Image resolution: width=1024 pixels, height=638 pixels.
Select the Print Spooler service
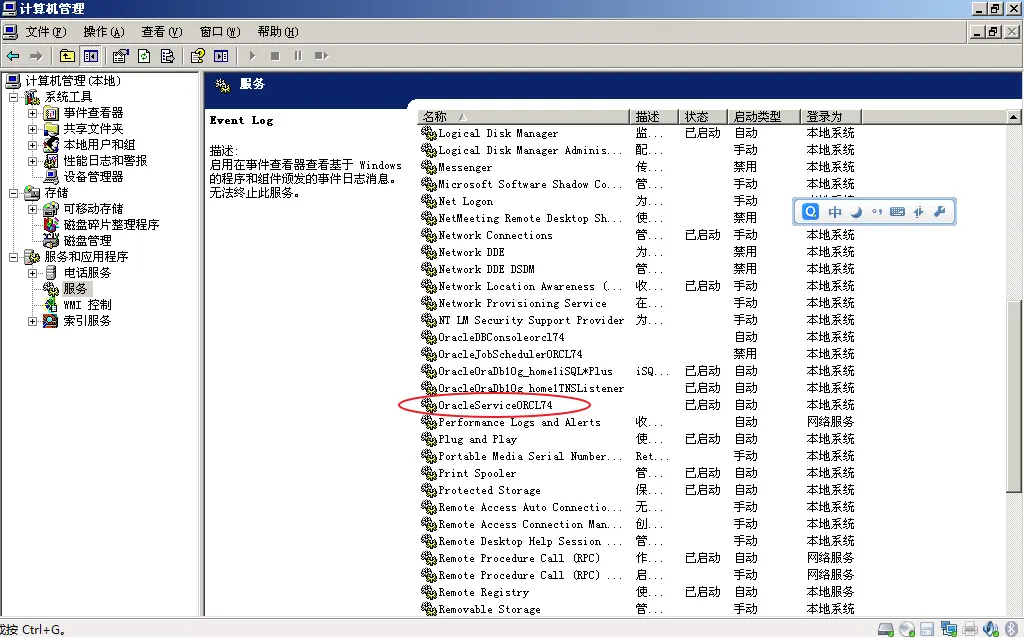(477, 473)
